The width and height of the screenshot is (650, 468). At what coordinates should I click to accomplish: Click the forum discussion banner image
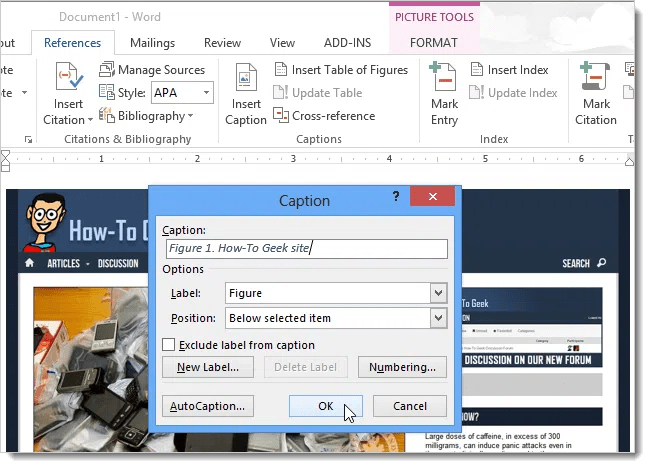tap(531, 327)
